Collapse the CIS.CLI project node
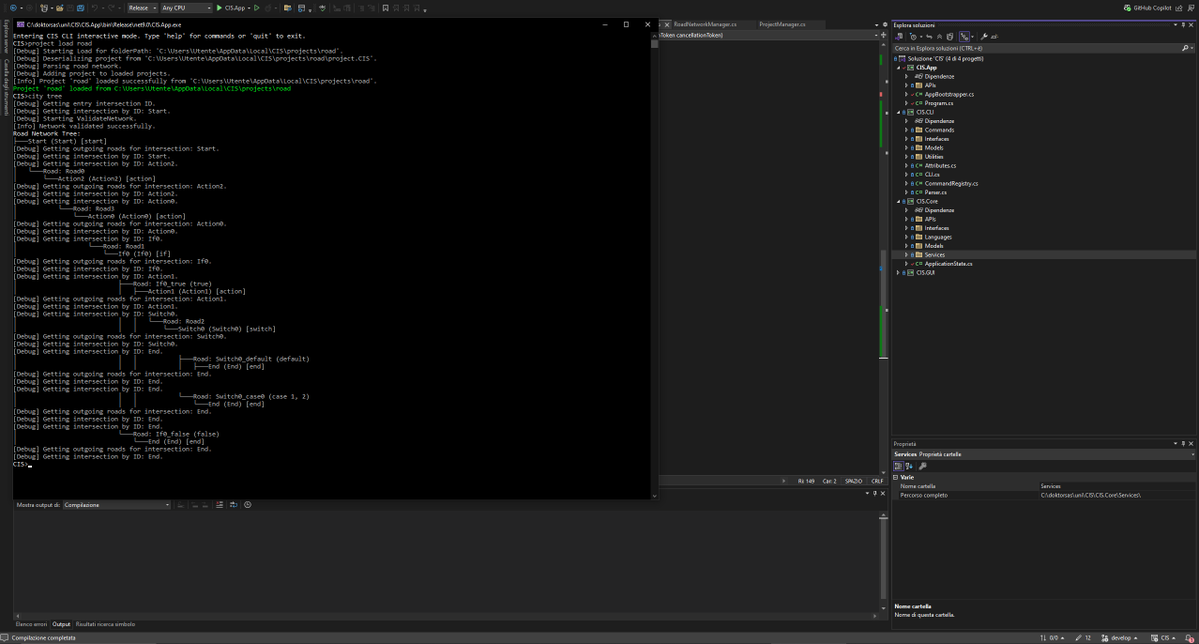Viewport: 1199px width, 644px height. (898, 112)
